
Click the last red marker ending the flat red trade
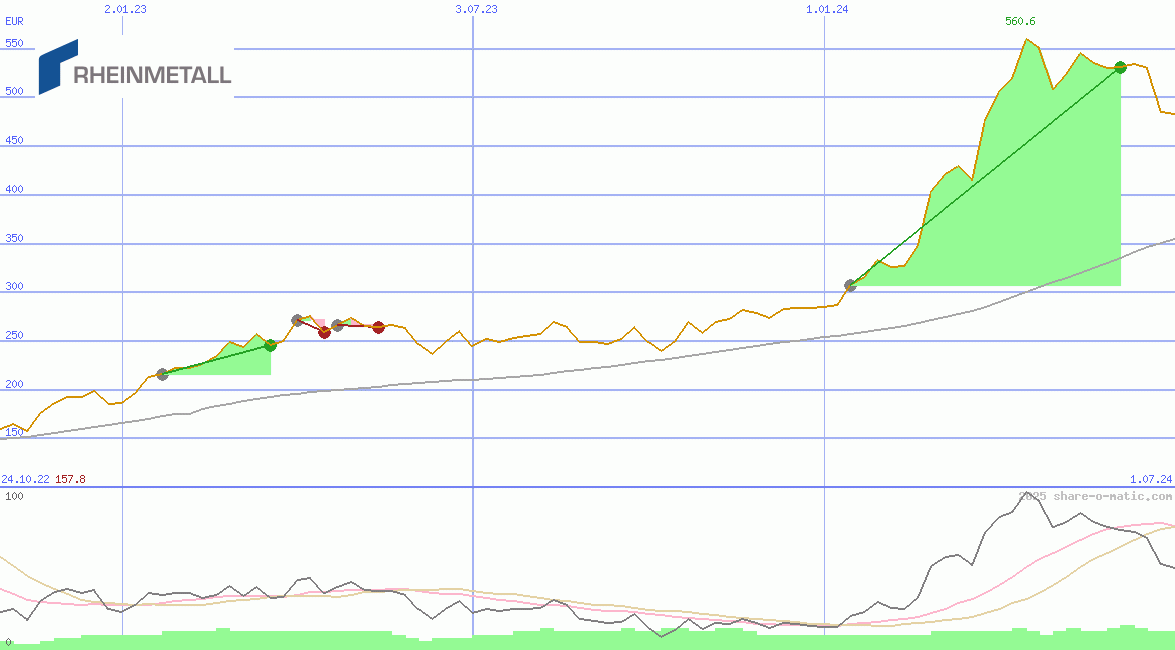[378, 327]
